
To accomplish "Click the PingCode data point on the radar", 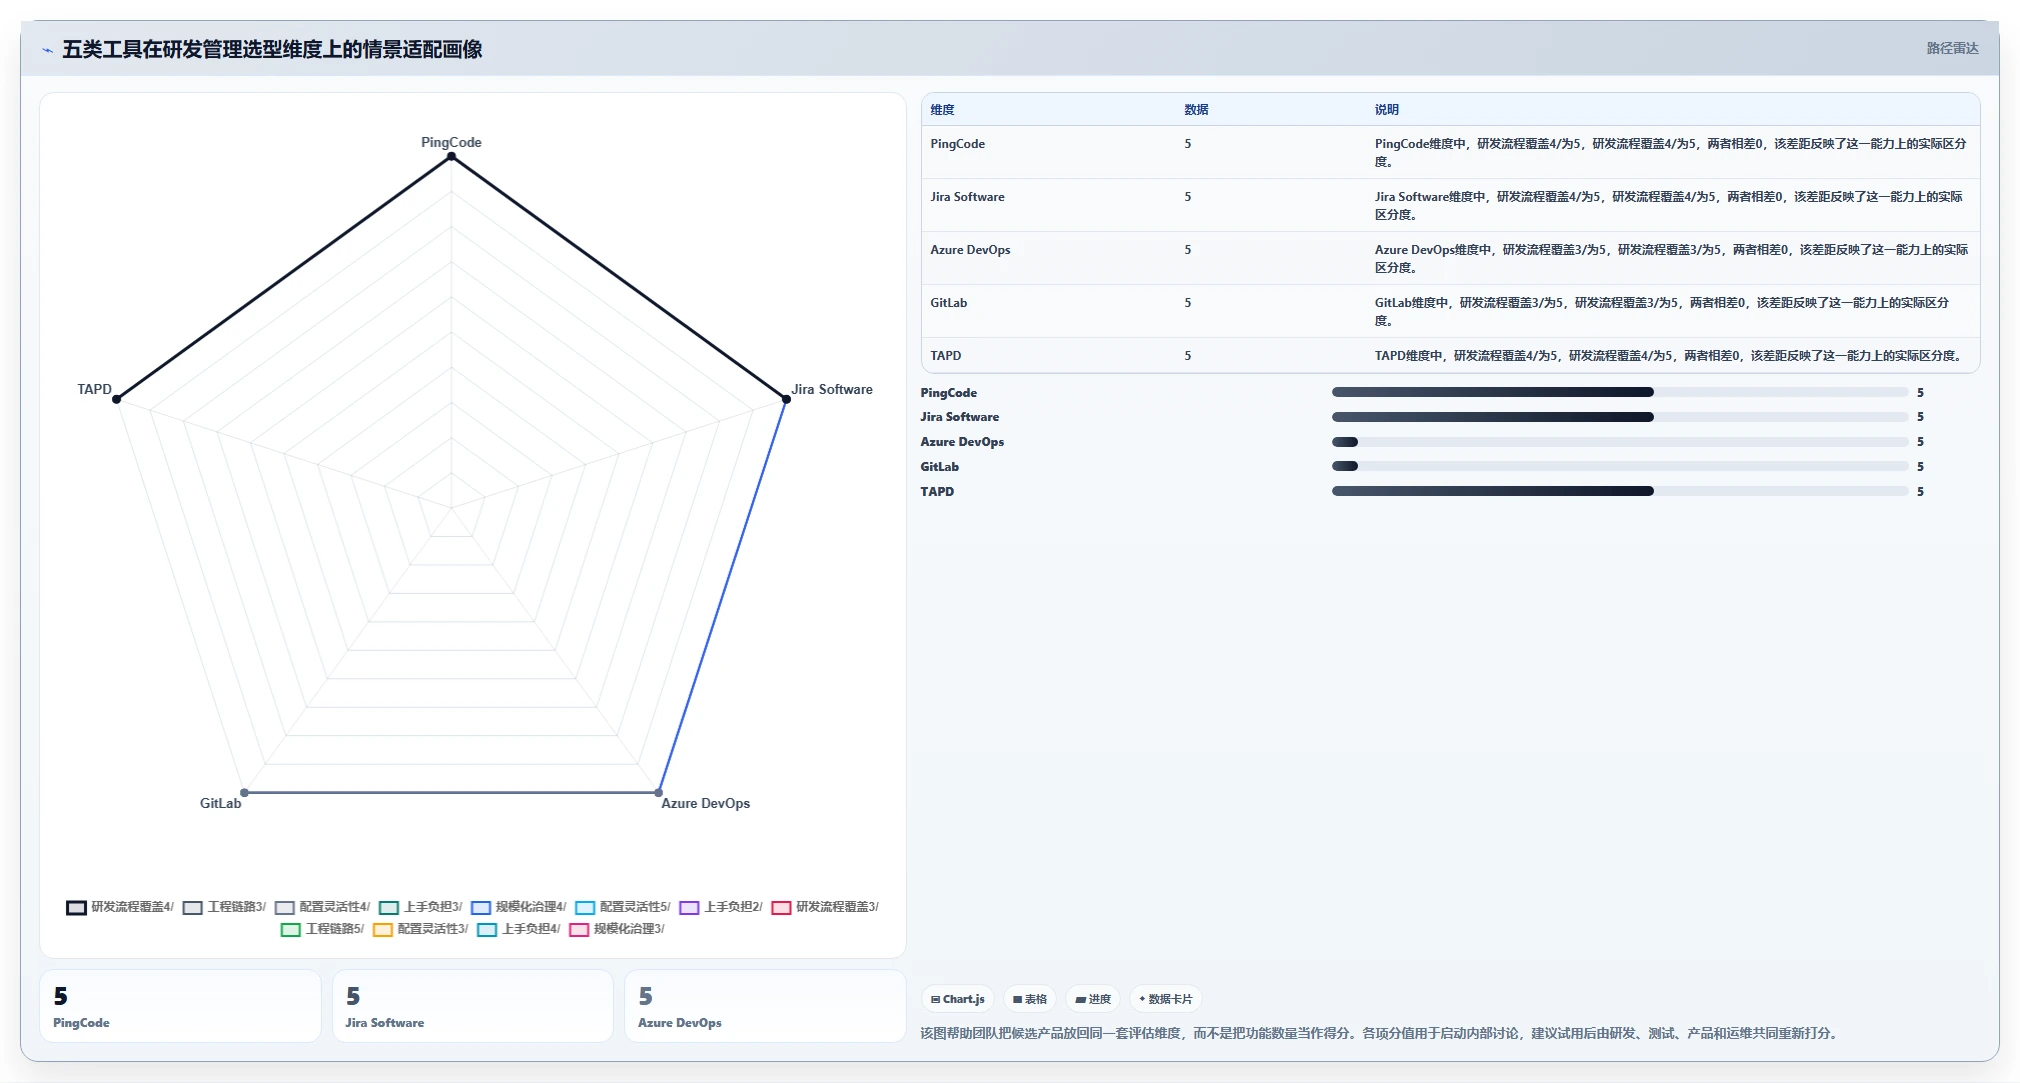I will click(x=451, y=156).
